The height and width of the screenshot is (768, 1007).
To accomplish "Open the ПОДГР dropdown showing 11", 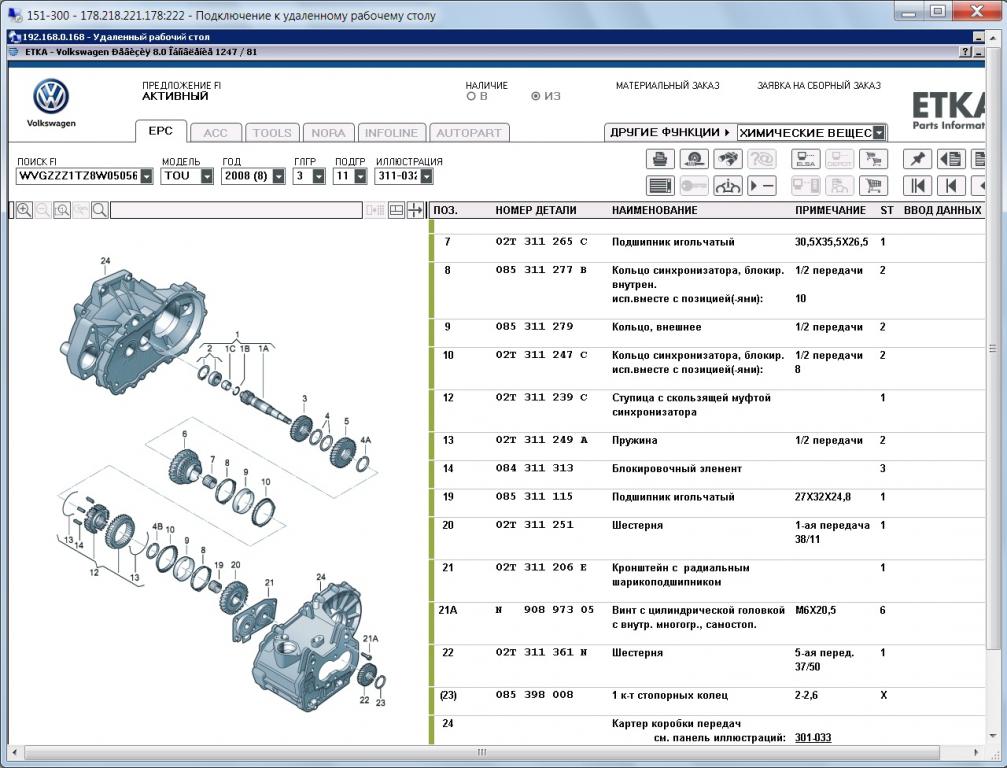I will (x=360, y=176).
